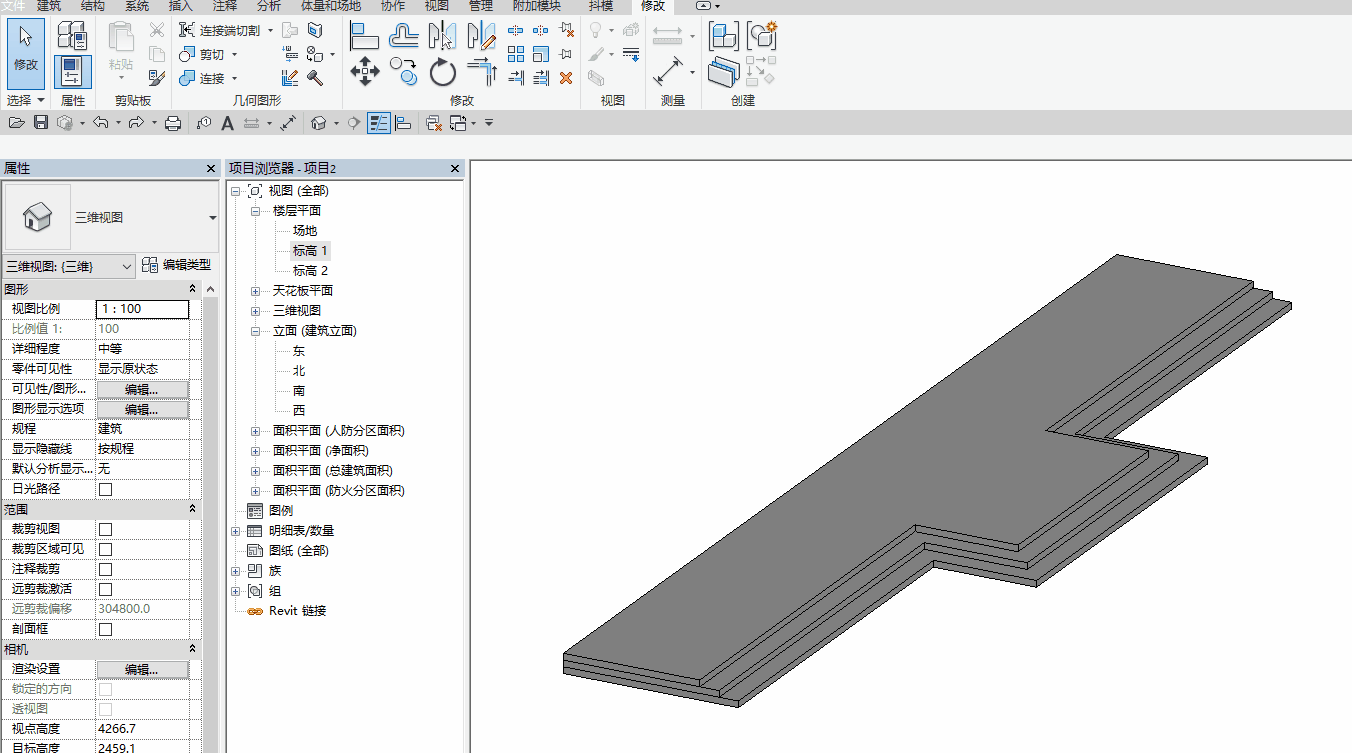
Task: Toggle the Properties (属性) palette button
Action: [72, 72]
